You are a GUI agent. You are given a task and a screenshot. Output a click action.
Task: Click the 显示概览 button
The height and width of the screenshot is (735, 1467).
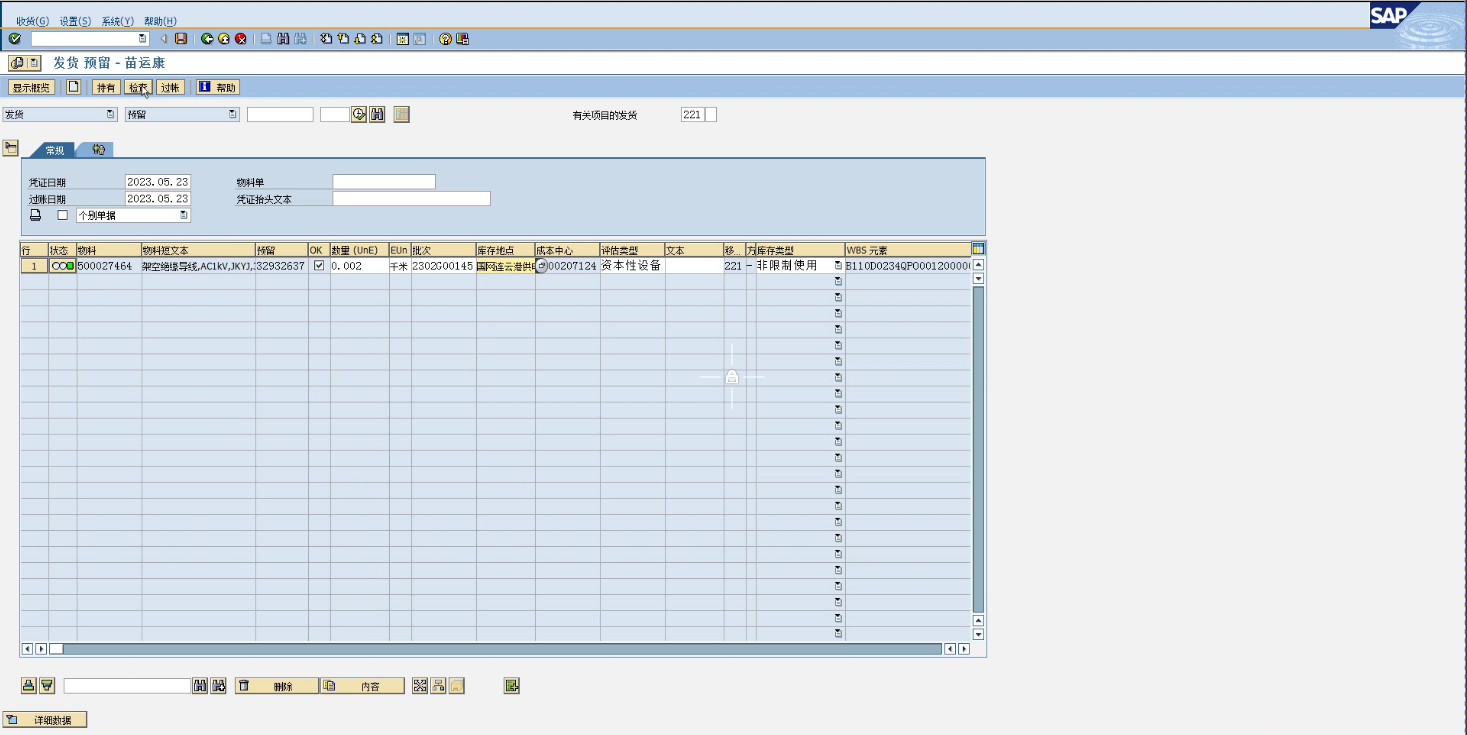coord(32,87)
